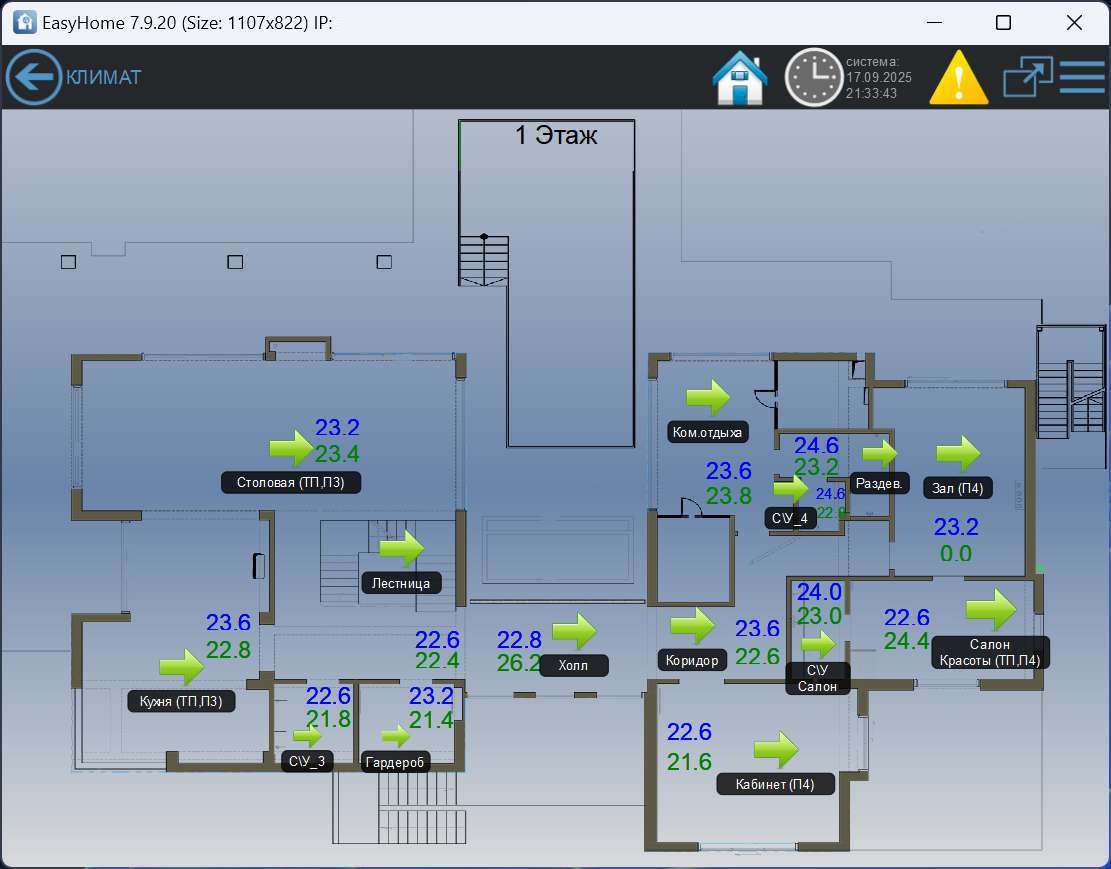Select the Столовая (ТП,П3) room label

[x=290, y=482]
